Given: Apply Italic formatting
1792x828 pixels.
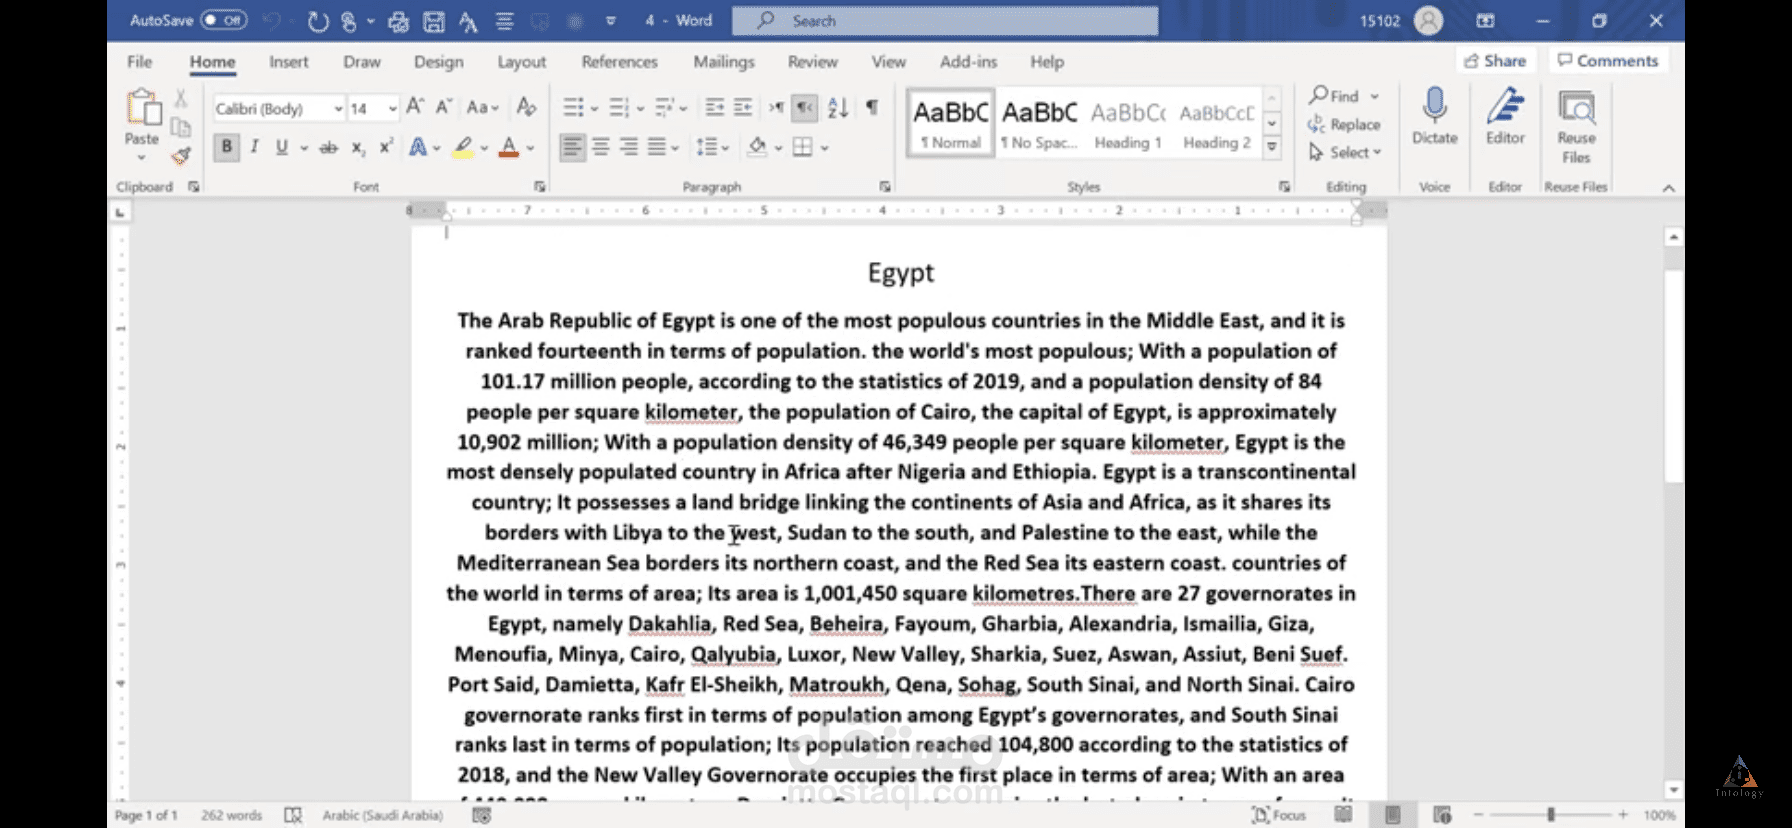Looking at the screenshot, I should pyautogui.click(x=254, y=147).
